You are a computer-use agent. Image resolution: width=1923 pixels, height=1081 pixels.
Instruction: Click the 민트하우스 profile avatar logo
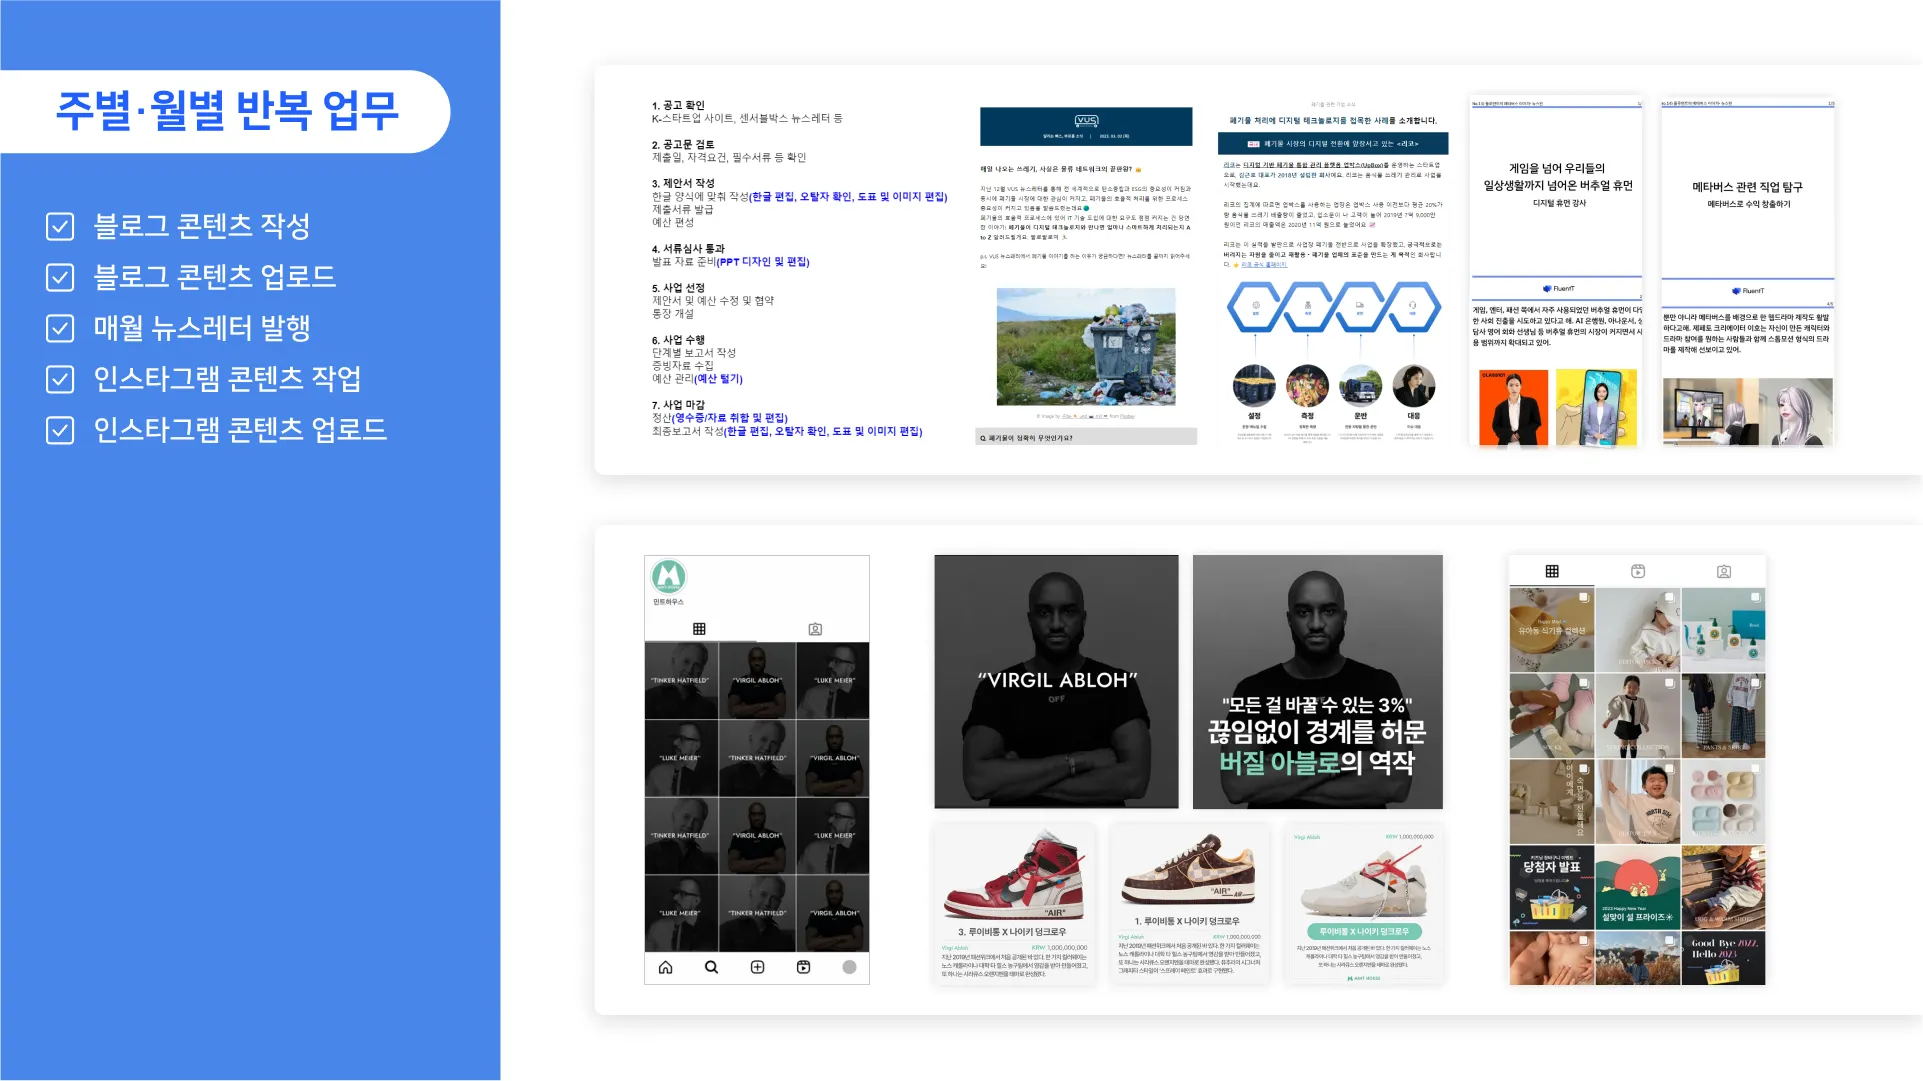tap(668, 576)
